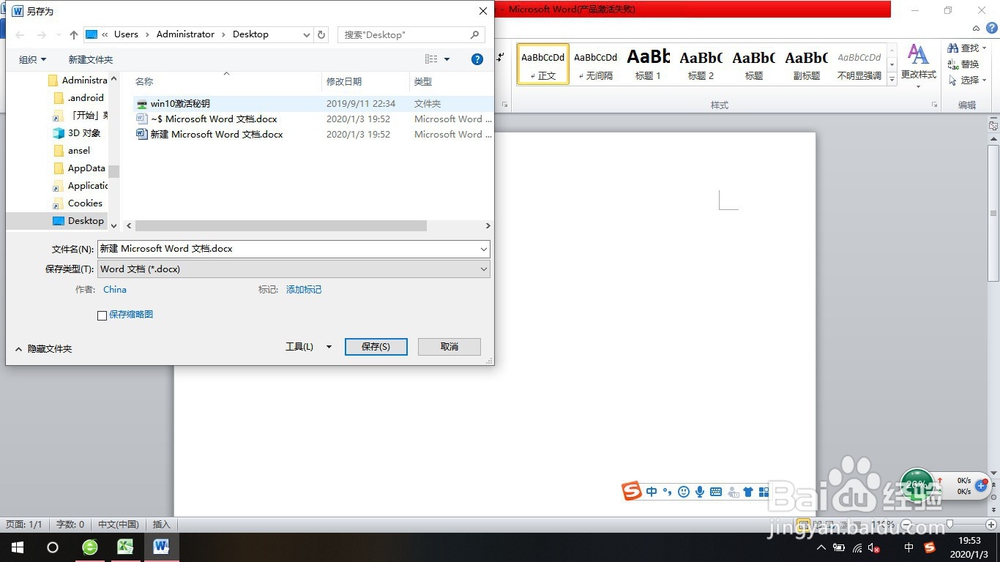Click in the 搜索"Desktop" search field

coord(402,34)
